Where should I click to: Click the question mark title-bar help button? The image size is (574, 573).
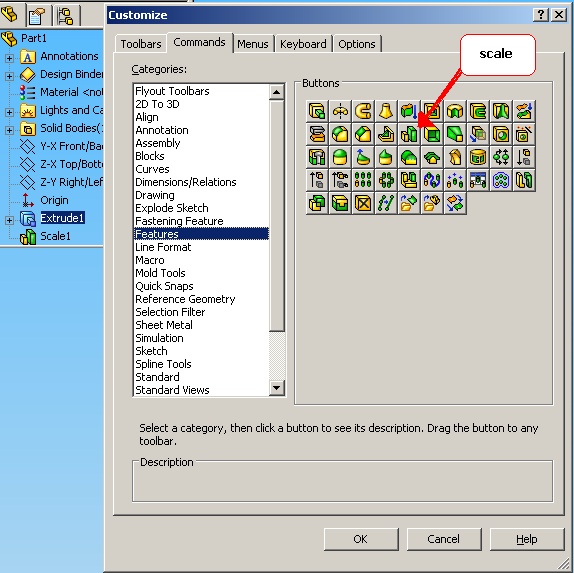pyautogui.click(x=541, y=15)
